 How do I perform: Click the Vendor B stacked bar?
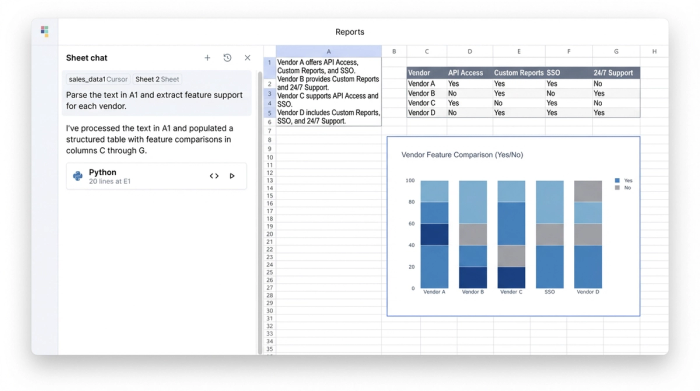tap(473, 234)
